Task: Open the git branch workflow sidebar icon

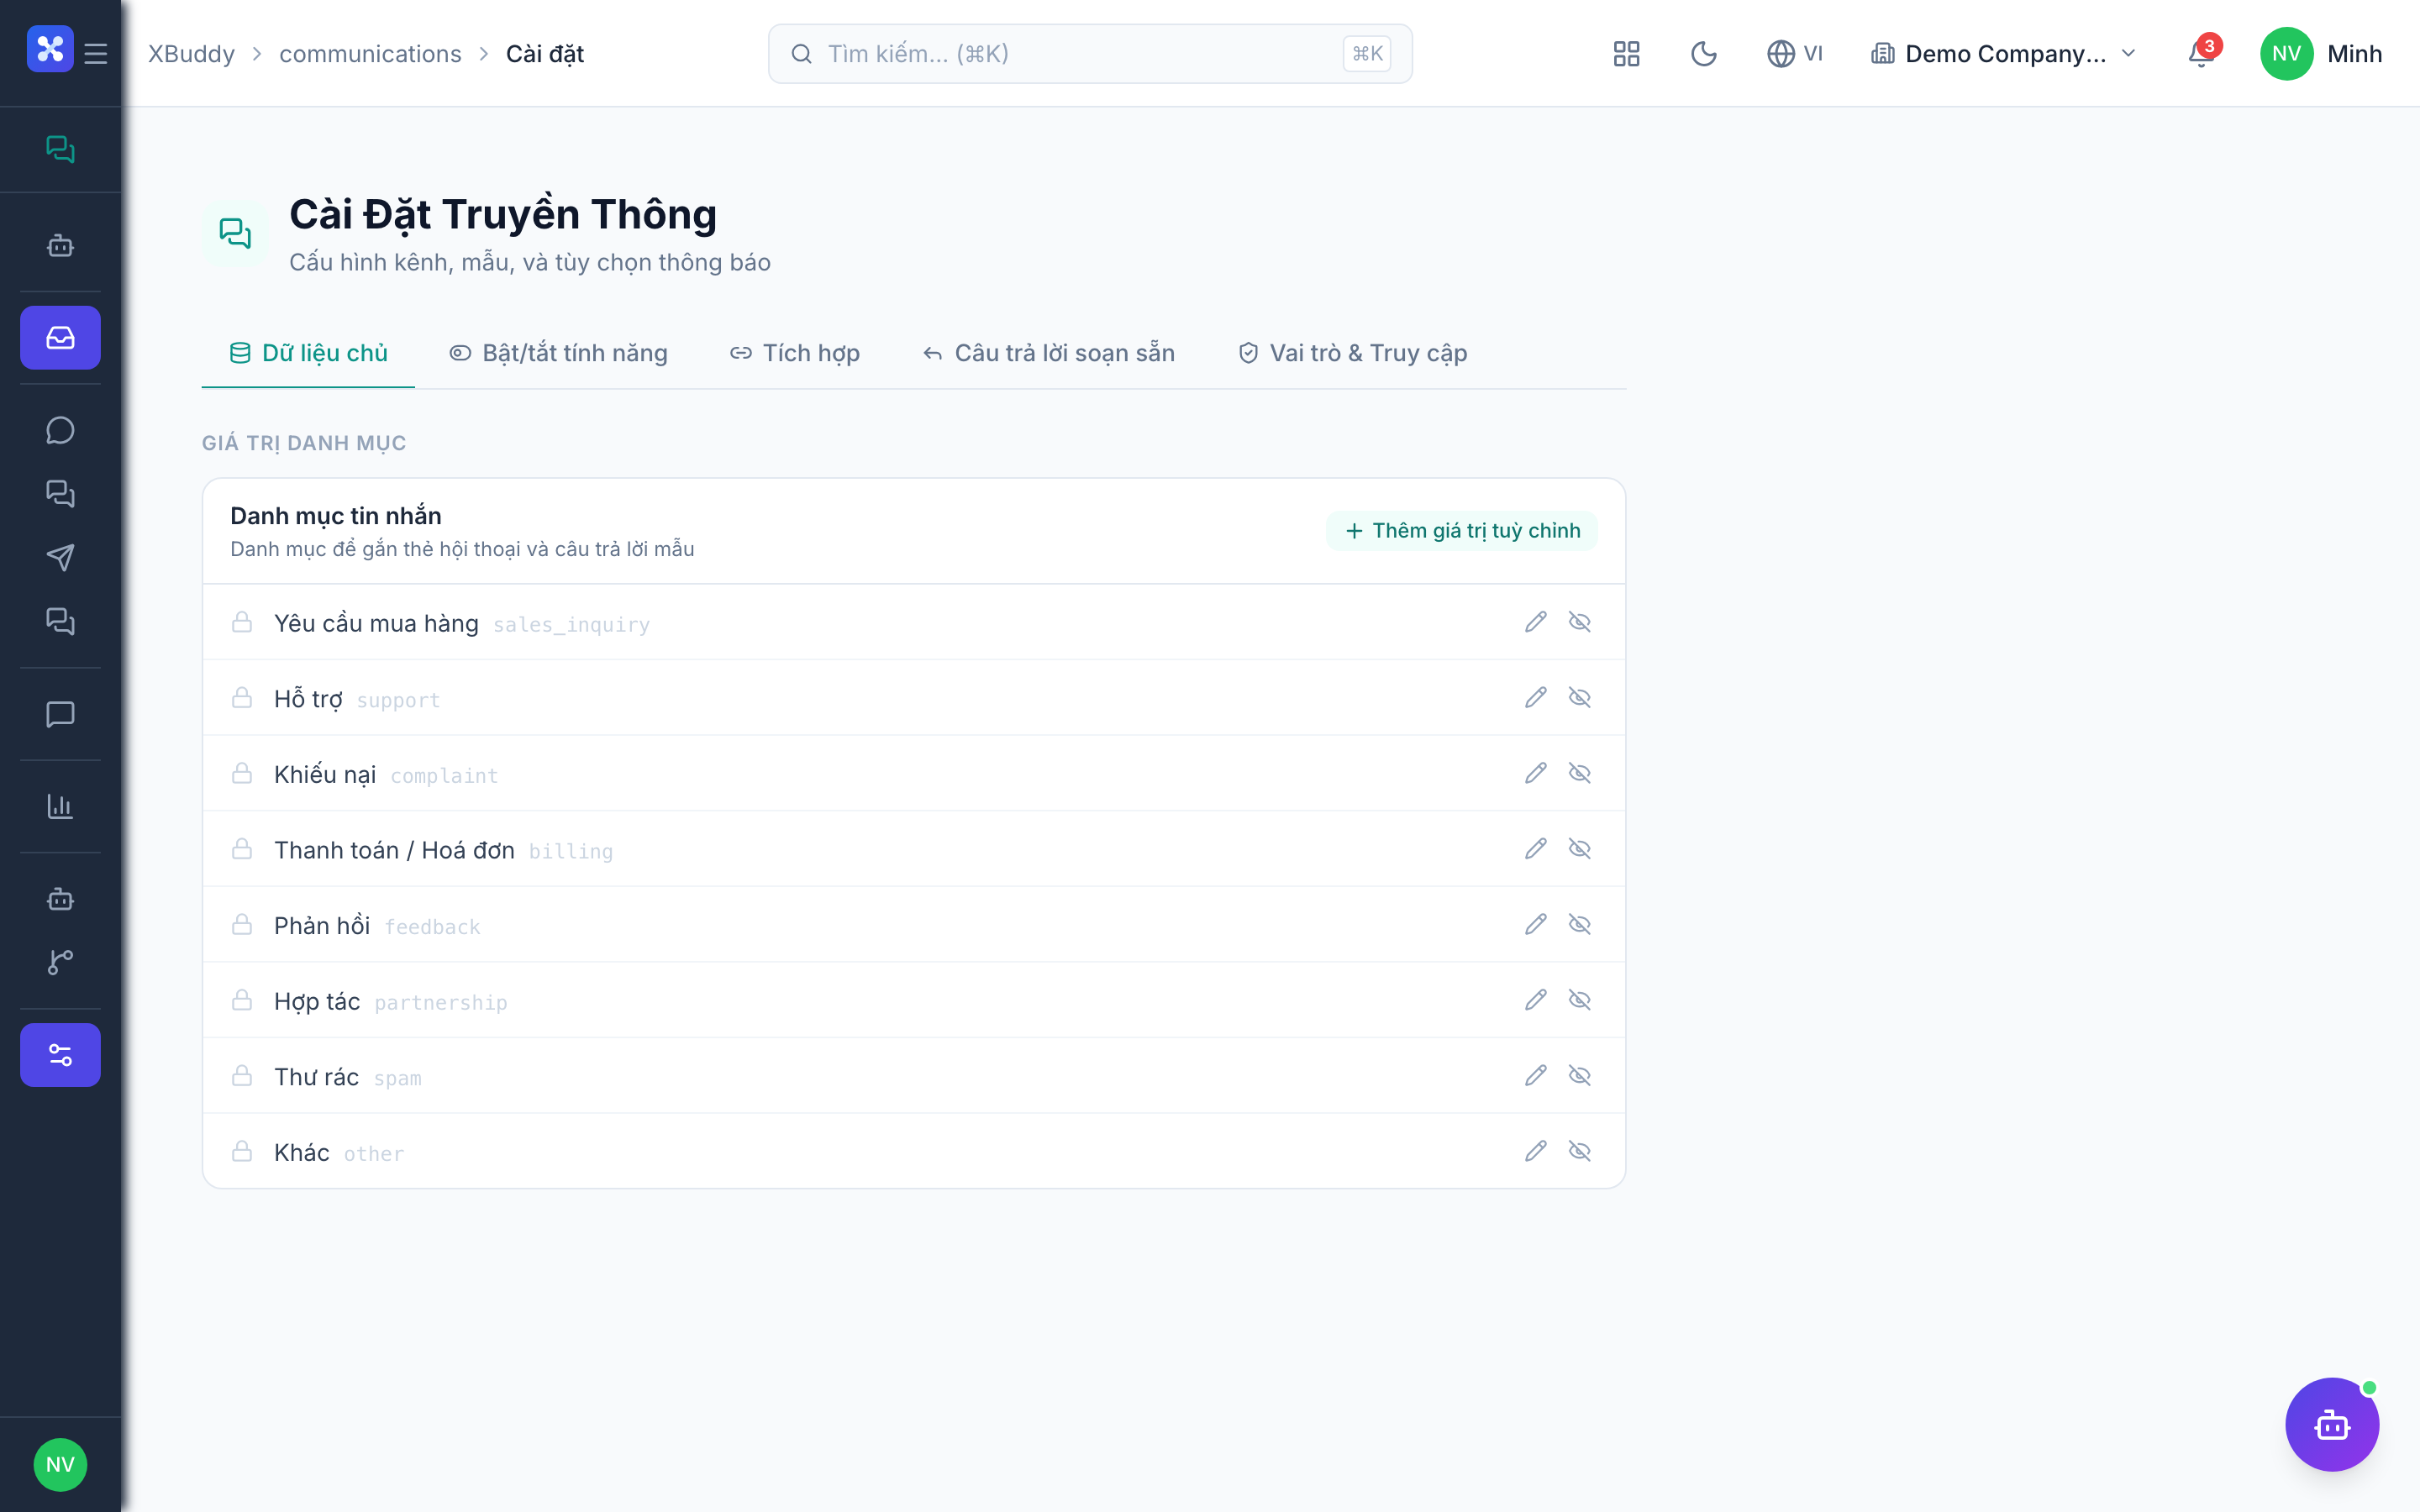Action: [60, 962]
